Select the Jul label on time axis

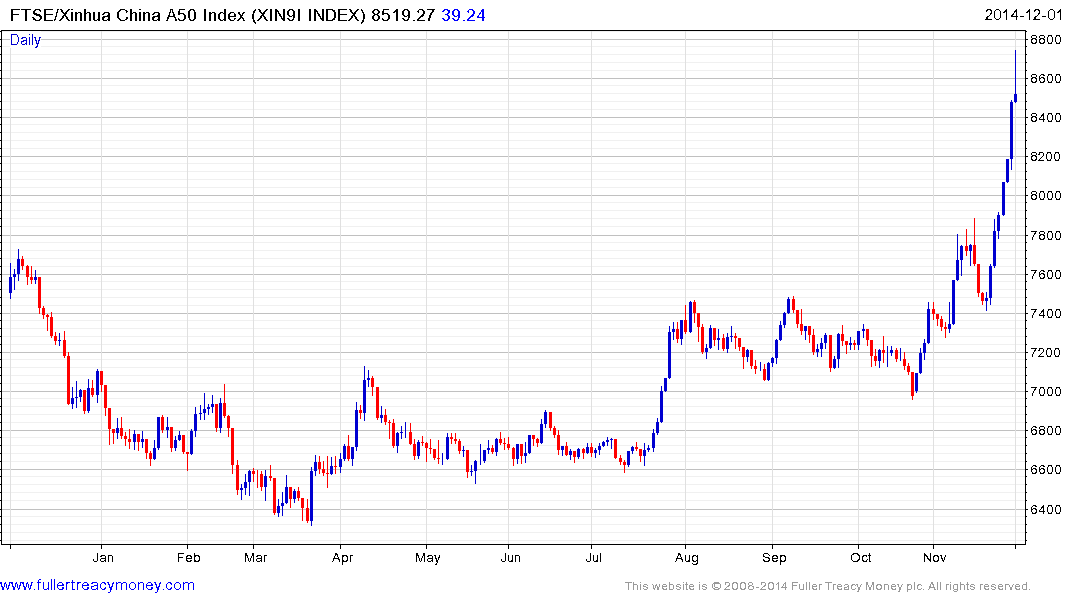coord(593,557)
